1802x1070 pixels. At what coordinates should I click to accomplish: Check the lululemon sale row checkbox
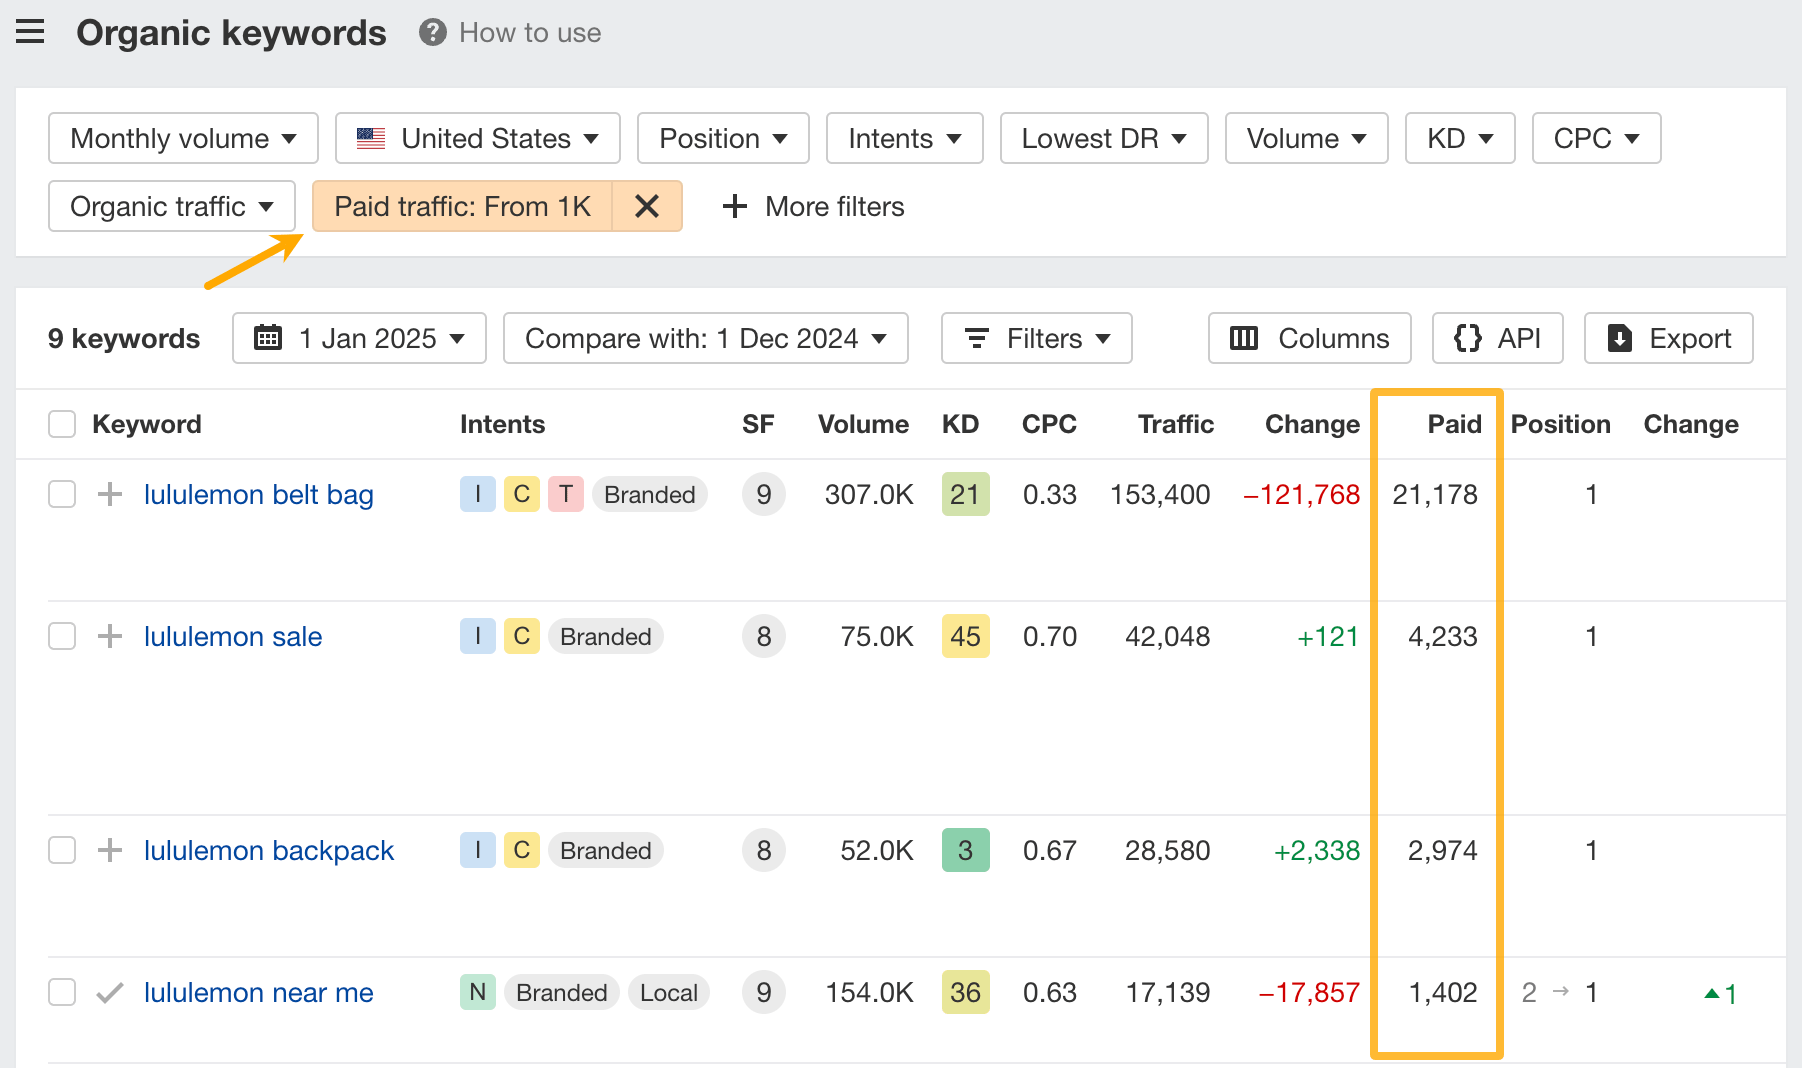coord(62,636)
